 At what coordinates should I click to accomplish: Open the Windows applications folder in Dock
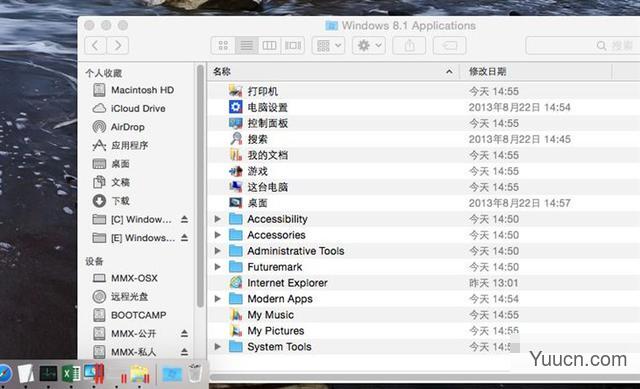172,374
